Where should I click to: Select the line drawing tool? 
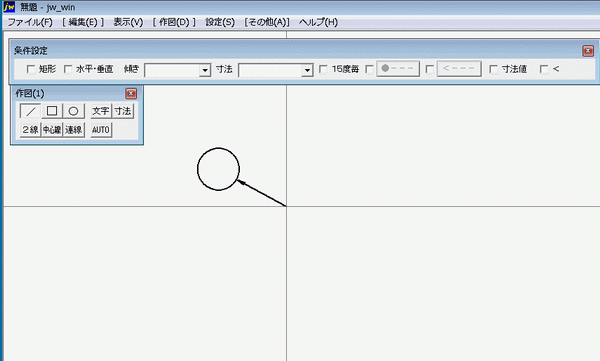[30, 111]
